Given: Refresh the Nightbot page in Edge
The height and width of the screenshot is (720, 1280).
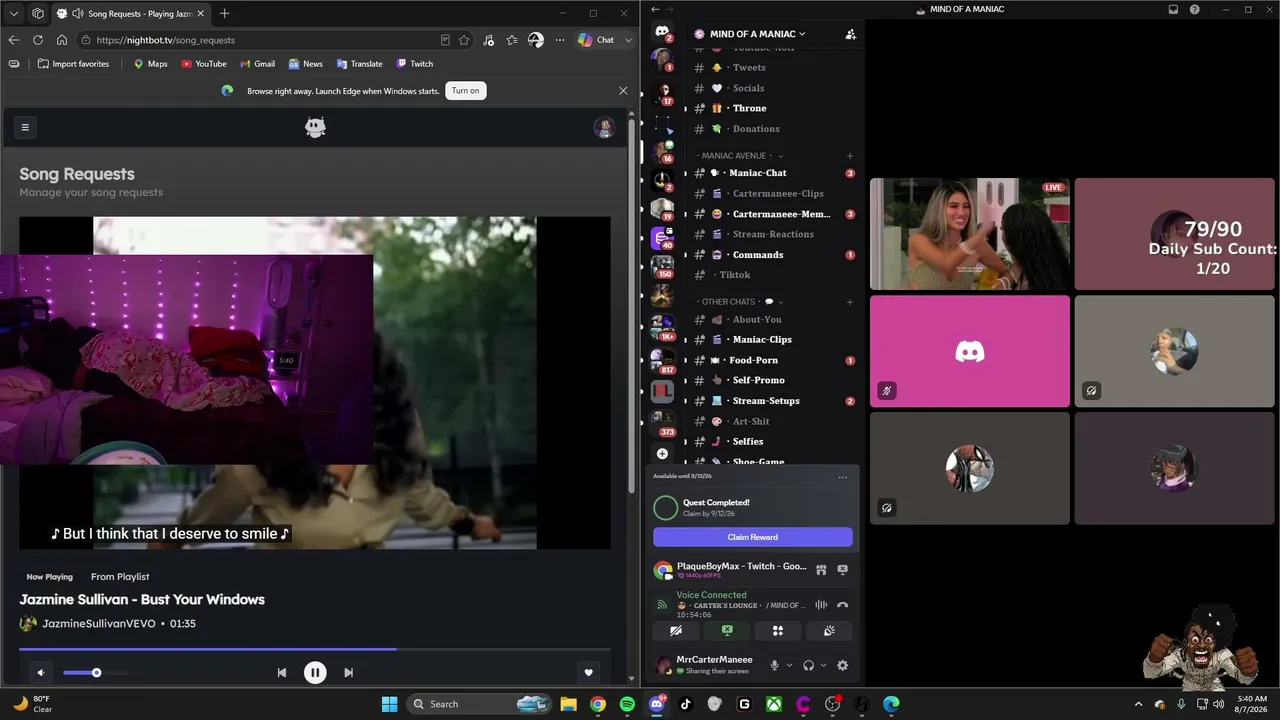Looking at the screenshot, I should pyautogui.click(x=38, y=40).
